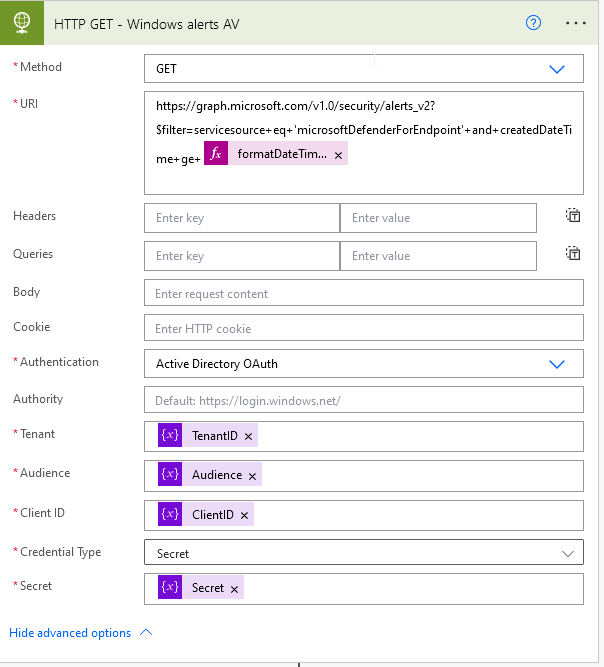Viewport: 604px width, 667px height.
Task: Click the Queries Enter value field
Action: coord(439,256)
